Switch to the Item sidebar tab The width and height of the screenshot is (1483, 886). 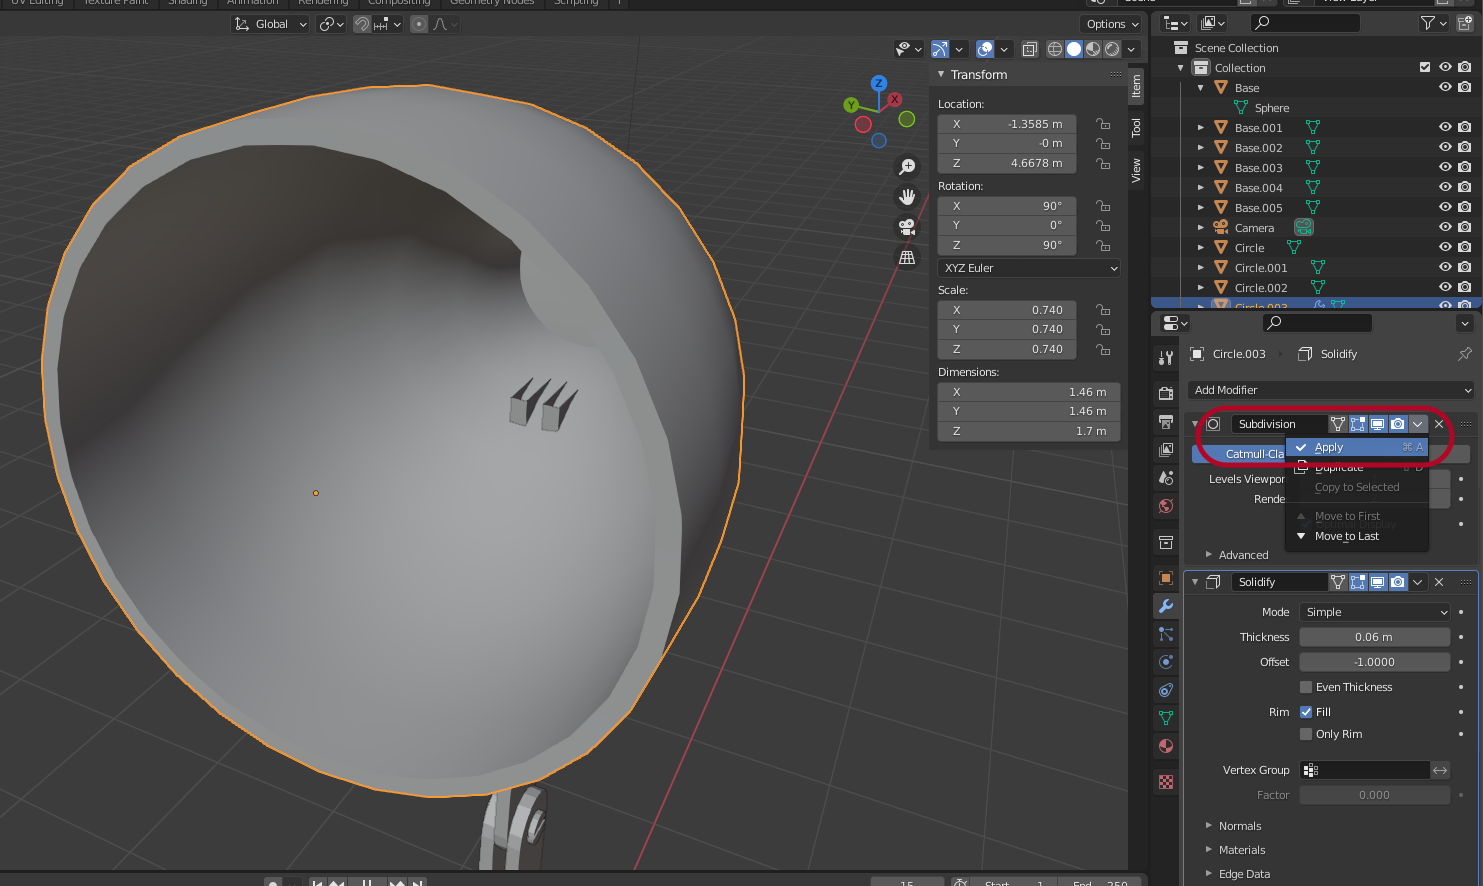(1136, 87)
